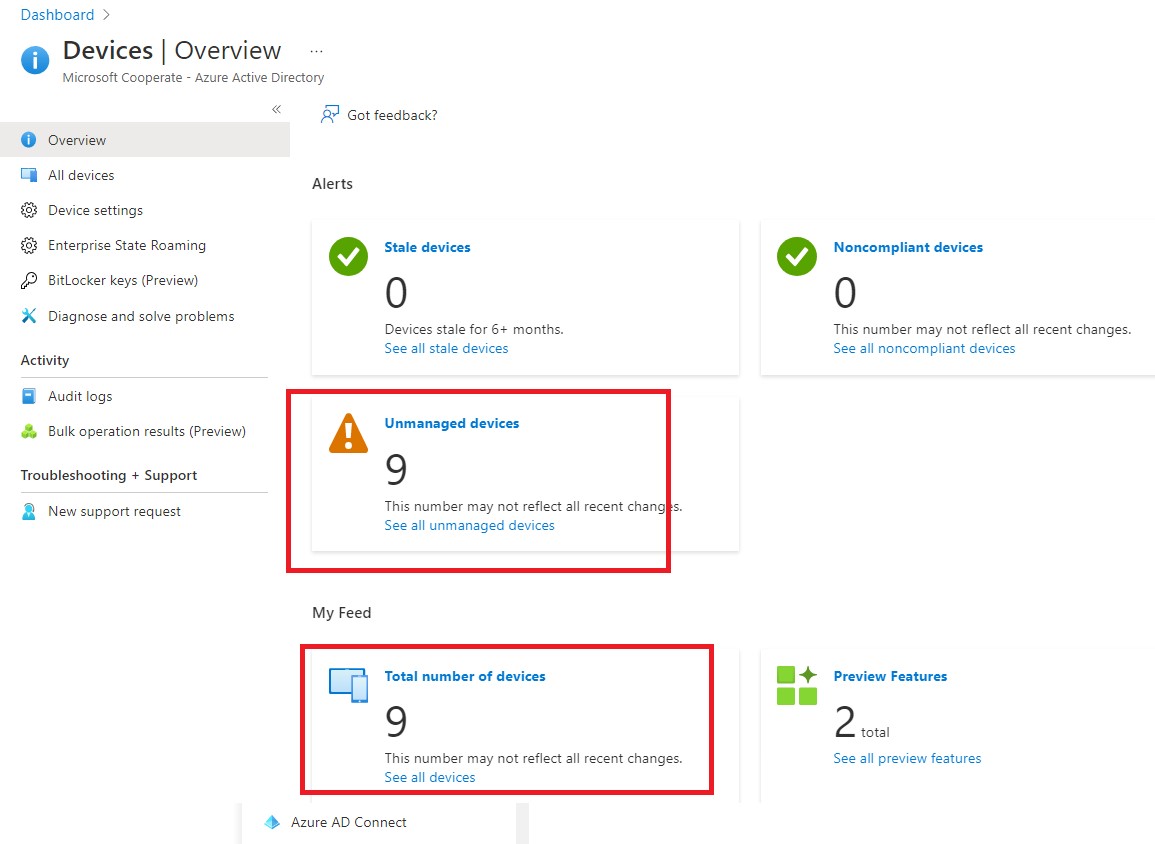1155x844 pixels.
Task: Click the Diagnose and solve problems wrench icon
Action: pos(29,316)
